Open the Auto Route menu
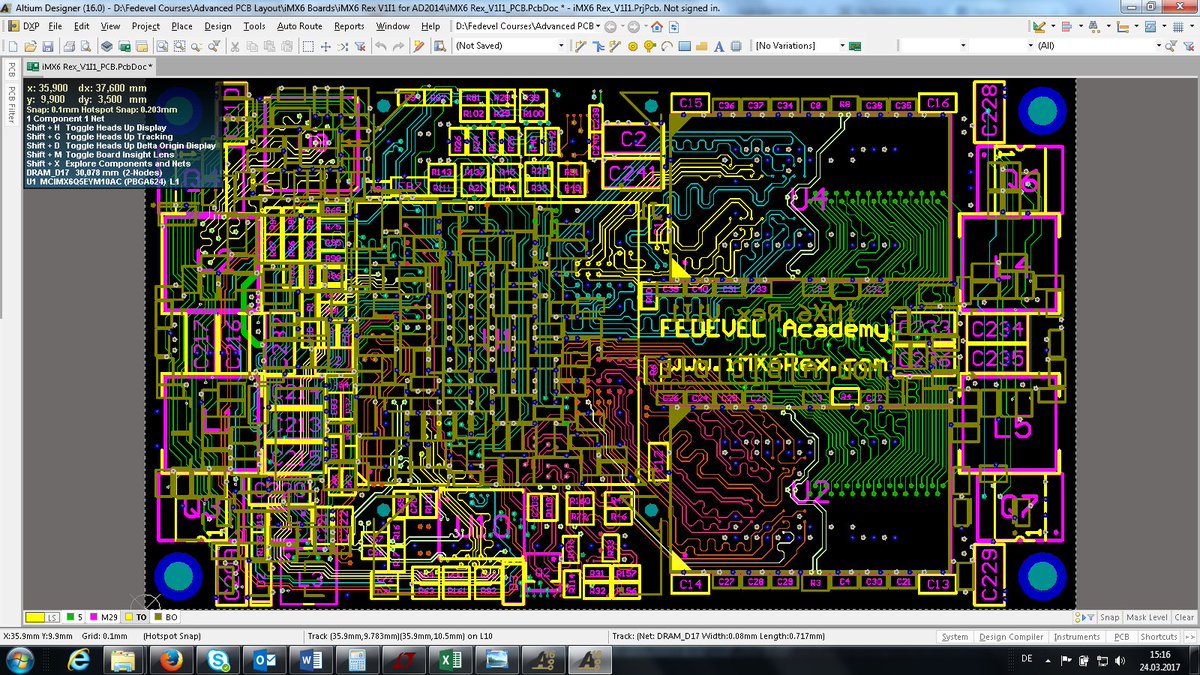This screenshot has height=675, width=1200. click(299, 26)
